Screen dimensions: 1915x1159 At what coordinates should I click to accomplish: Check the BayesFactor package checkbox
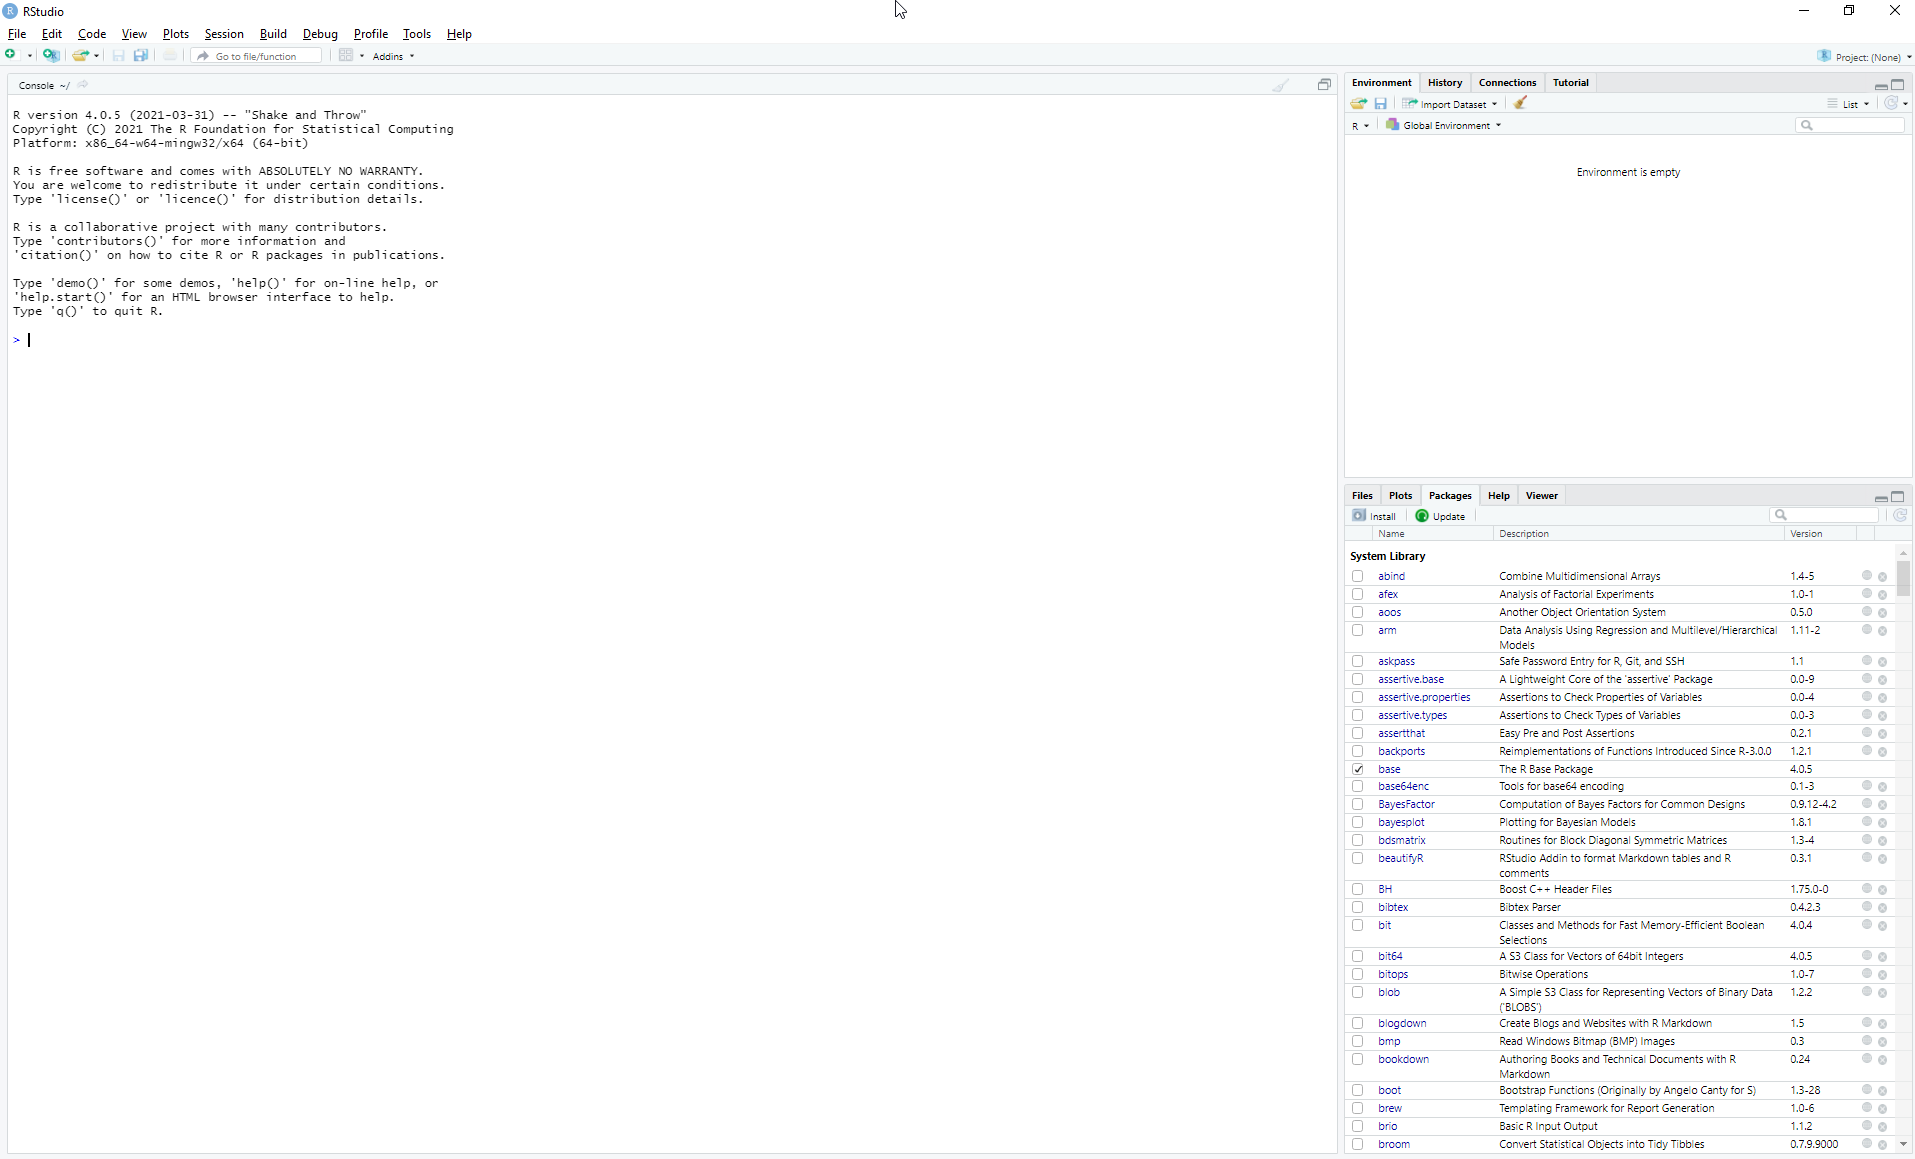click(1357, 804)
